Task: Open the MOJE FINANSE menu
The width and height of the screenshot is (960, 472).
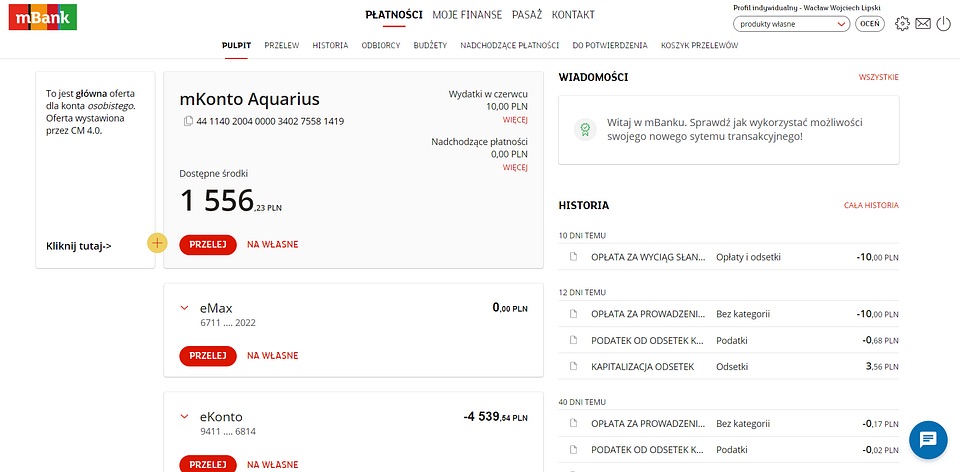Action: 467,15
